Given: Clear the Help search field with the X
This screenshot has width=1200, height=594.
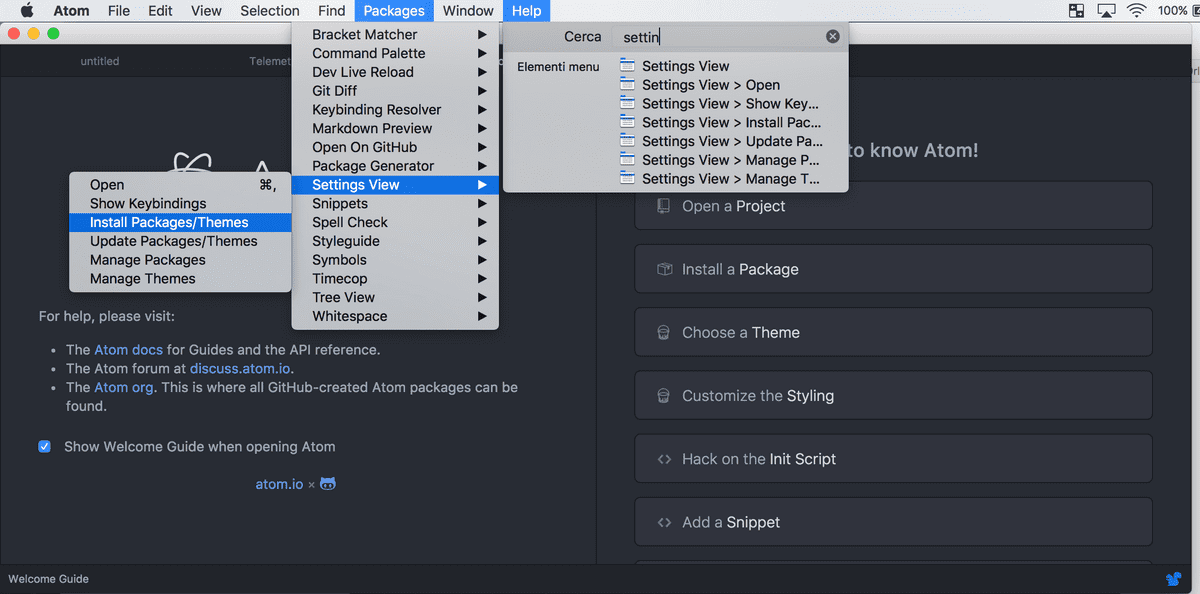Looking at the screenshot, I should pos(832,37).
